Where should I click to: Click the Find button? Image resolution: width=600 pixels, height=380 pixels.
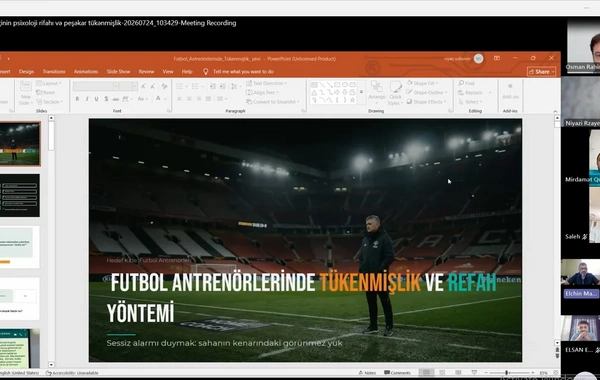[466, 83]
